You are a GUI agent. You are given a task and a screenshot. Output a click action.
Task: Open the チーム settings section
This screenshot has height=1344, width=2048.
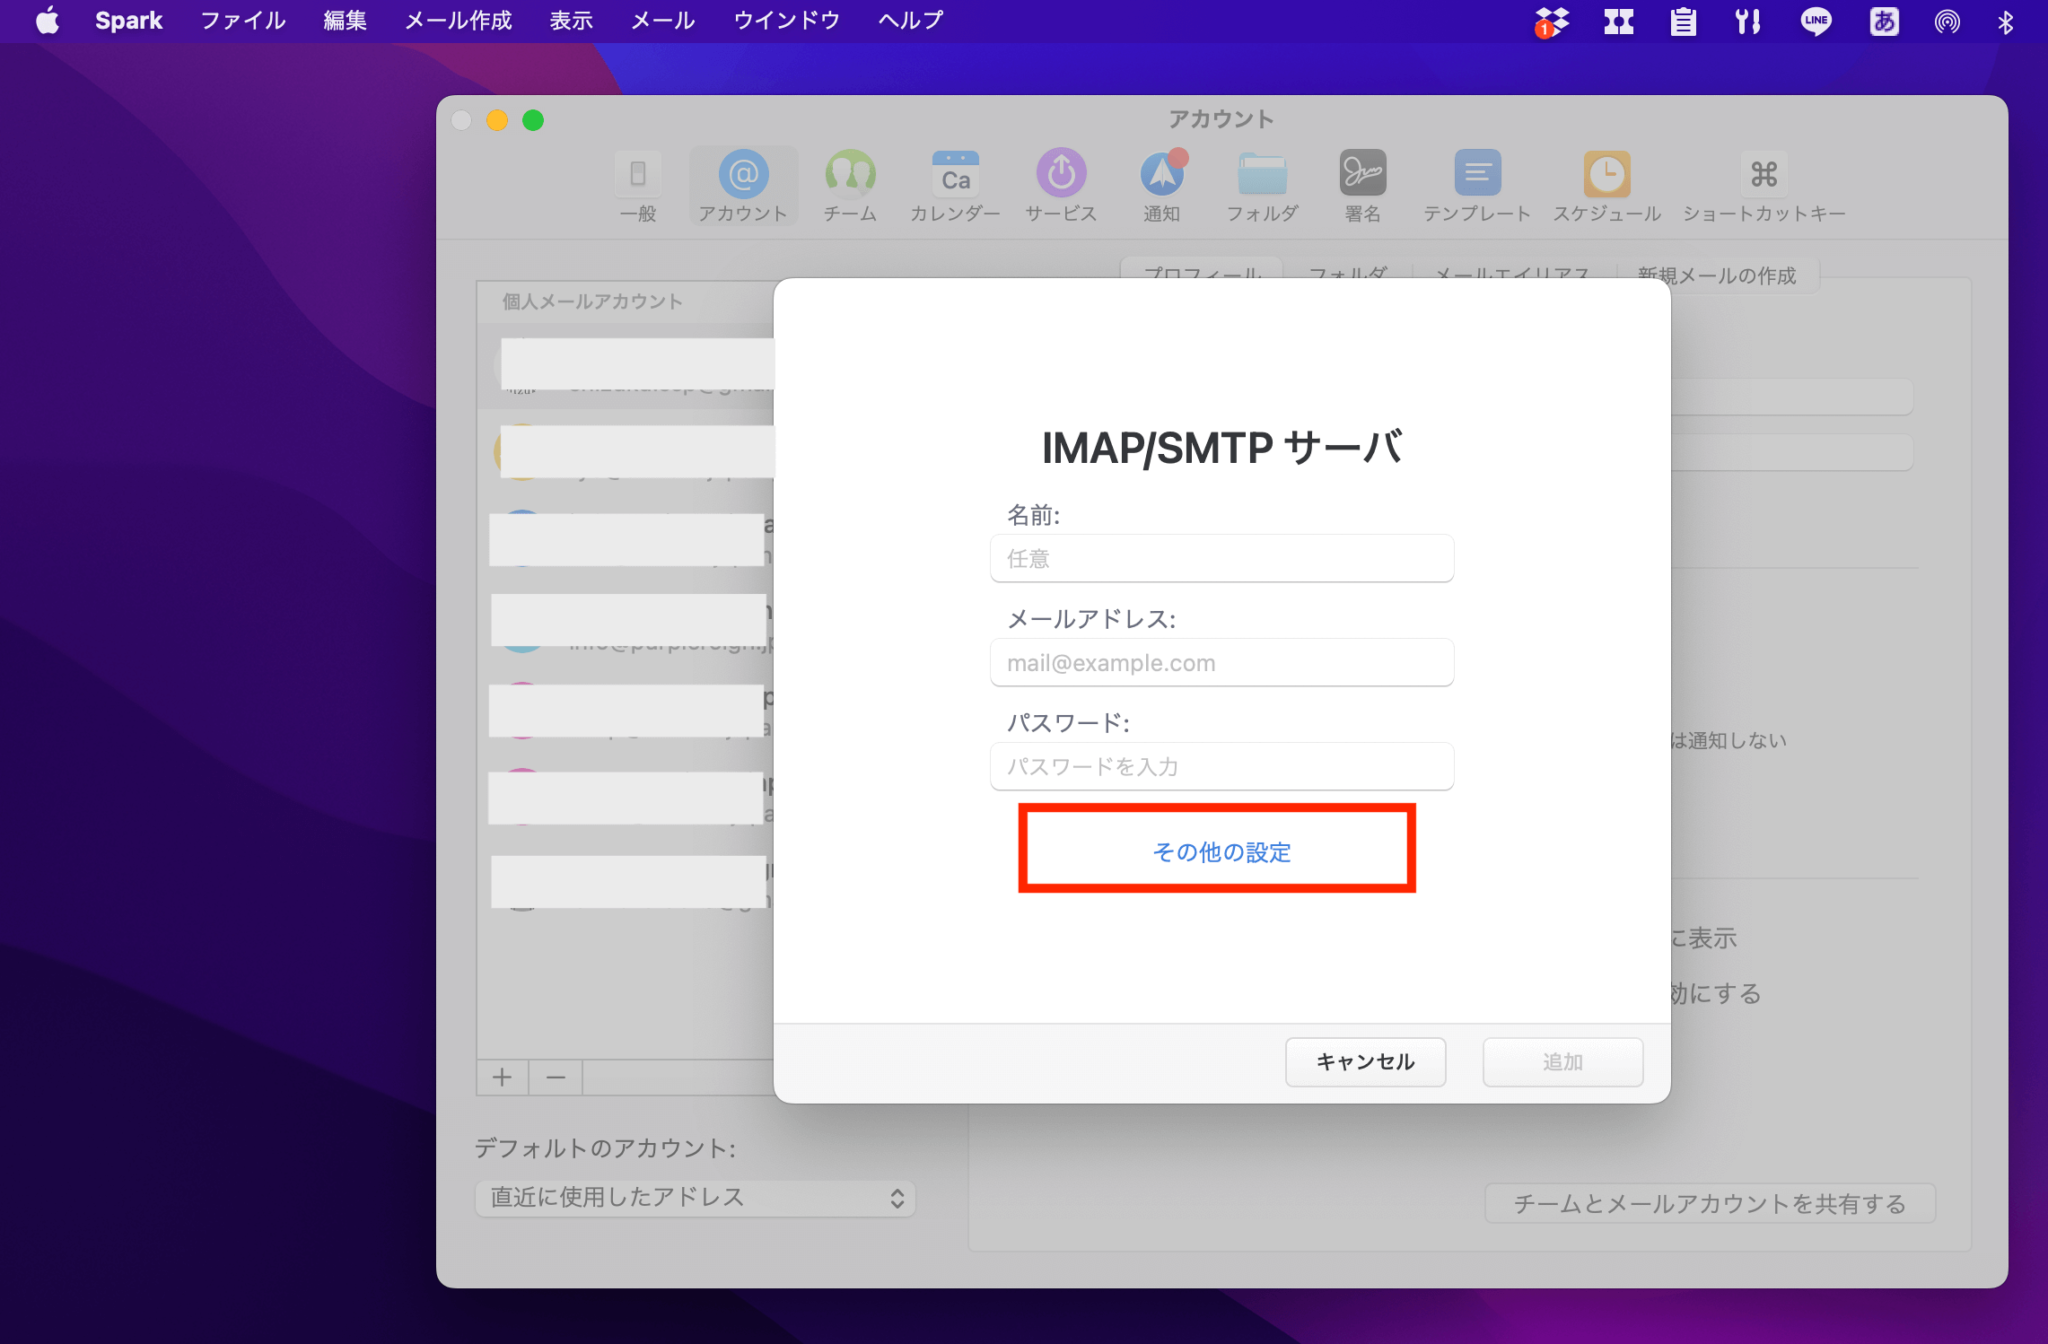[849, 185]
